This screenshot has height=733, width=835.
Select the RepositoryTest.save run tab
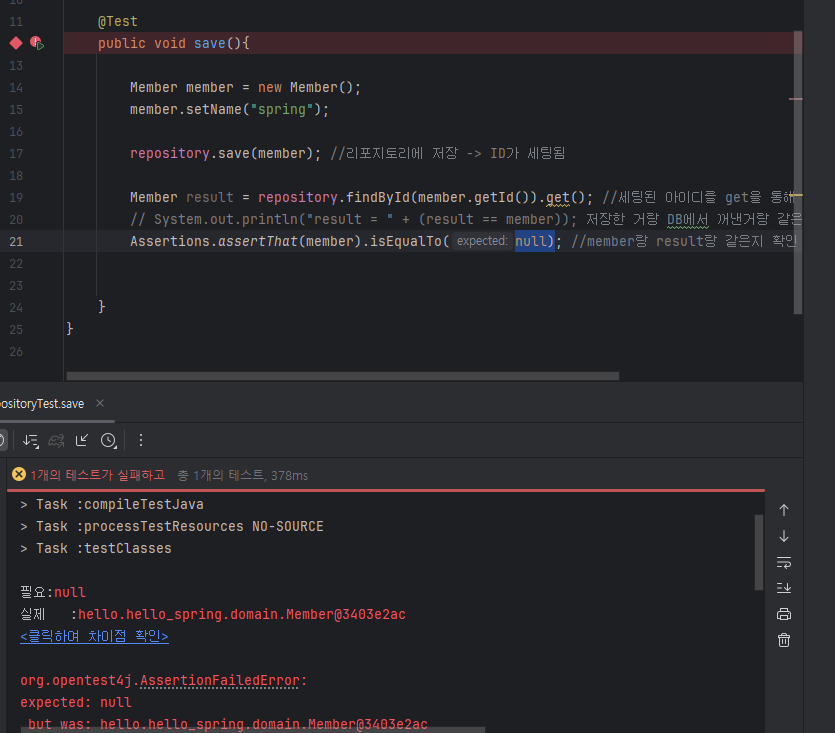[x=42, y=404]
